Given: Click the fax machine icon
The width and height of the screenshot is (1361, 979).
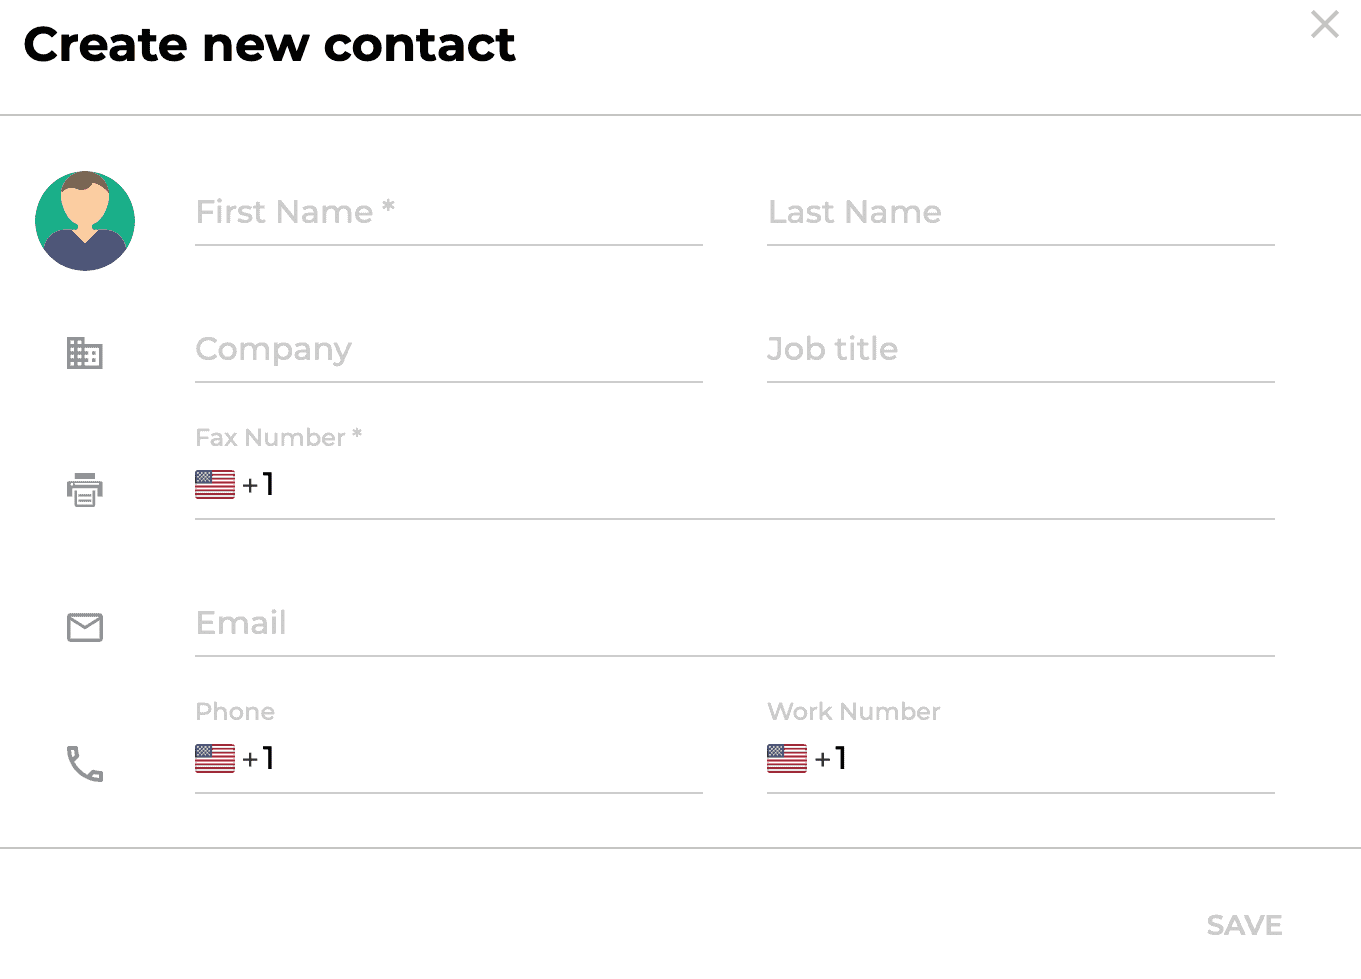Looking at the screenshot, I should tap(85, 489).
